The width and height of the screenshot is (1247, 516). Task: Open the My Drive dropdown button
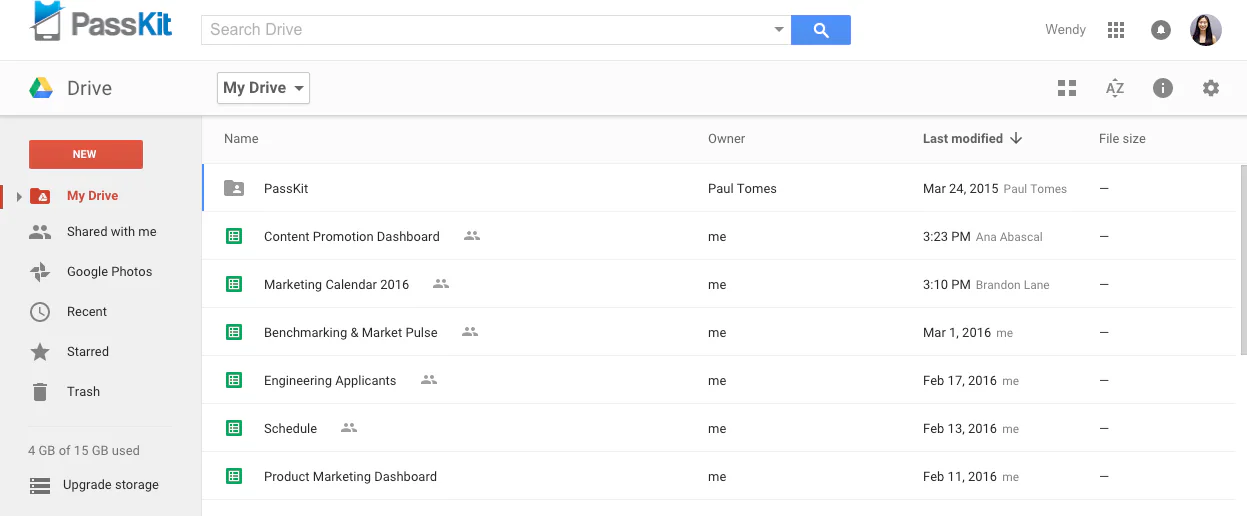263,88
